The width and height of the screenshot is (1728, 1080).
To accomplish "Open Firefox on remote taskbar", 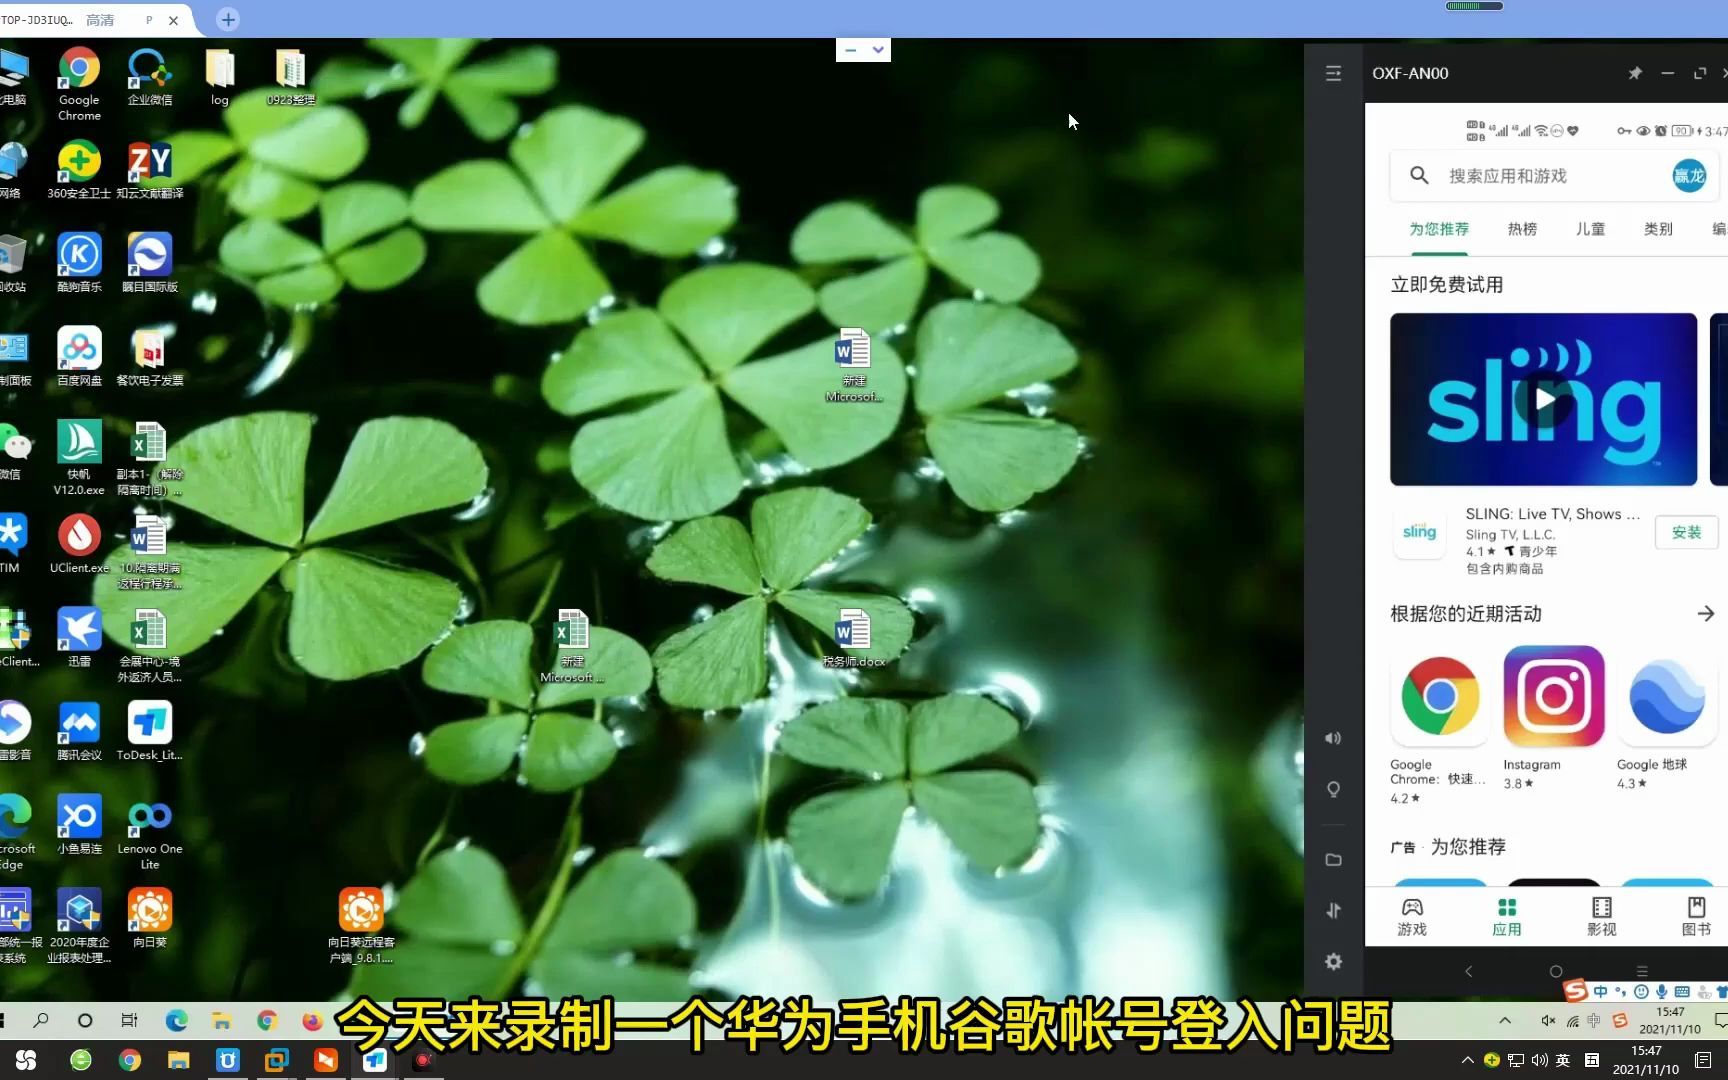I will (312, 1021).
